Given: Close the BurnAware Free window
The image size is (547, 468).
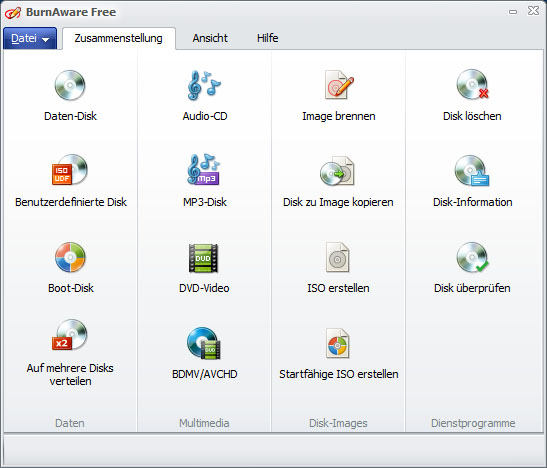Looking at the screenshot, I should point(533,11).
